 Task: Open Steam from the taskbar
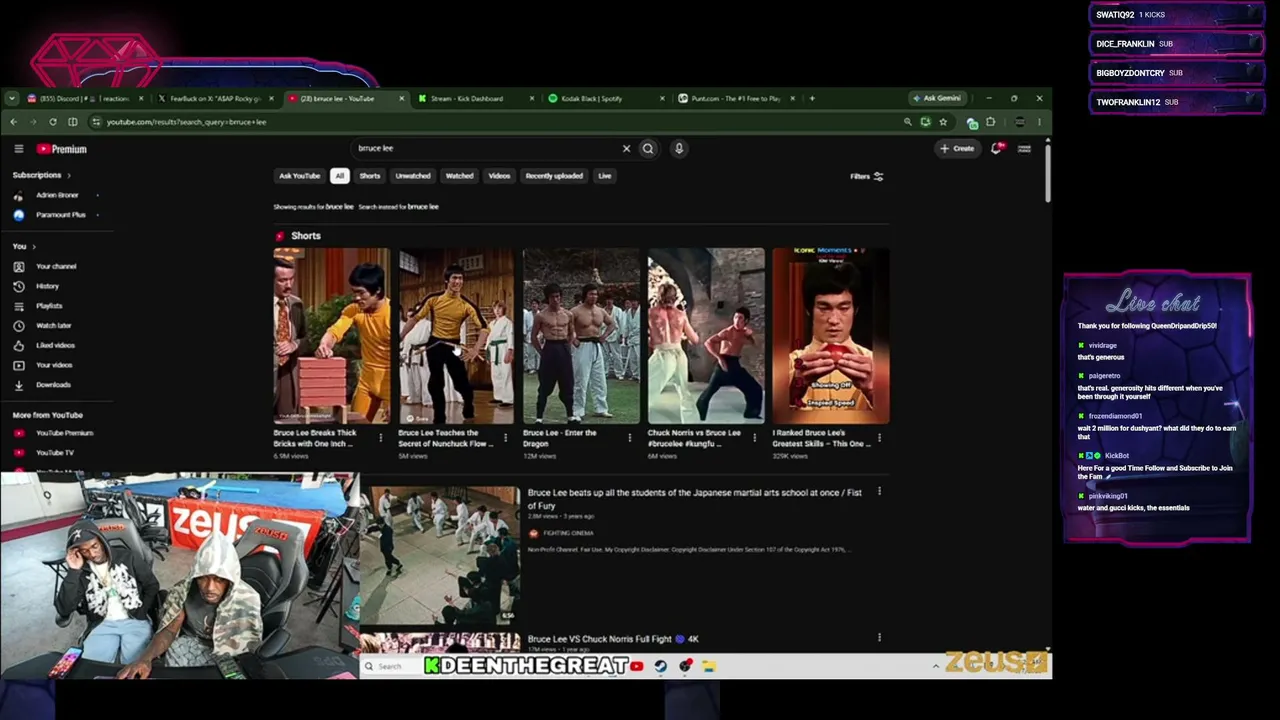pyautogui.click(x=661, y=666)
